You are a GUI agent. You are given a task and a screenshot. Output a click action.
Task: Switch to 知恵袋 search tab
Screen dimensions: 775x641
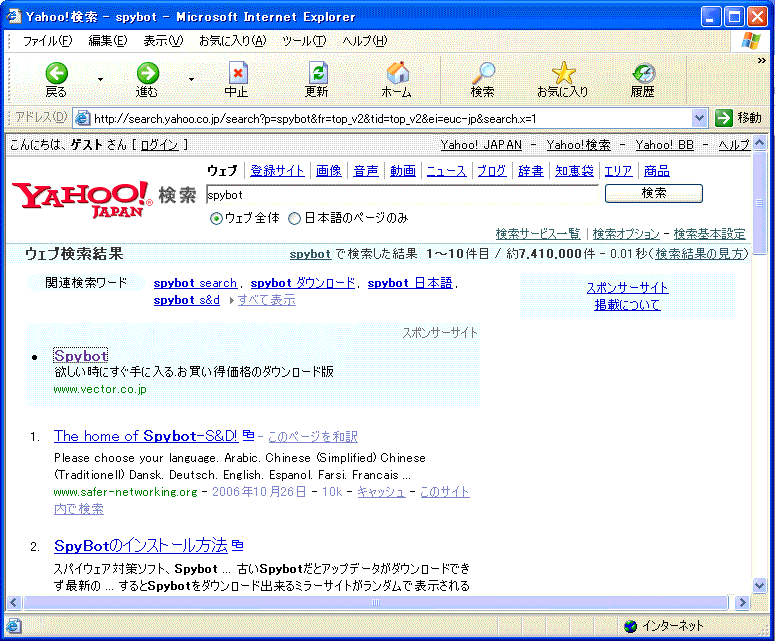574,171
